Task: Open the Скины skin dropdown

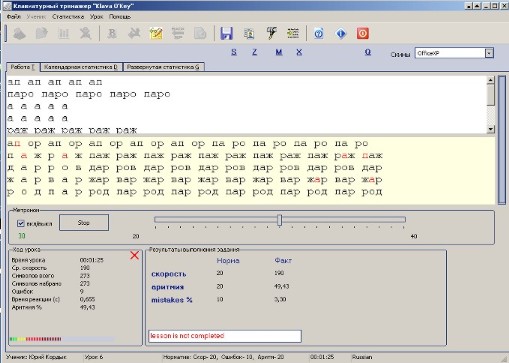Action: click(x=489, y=53)
